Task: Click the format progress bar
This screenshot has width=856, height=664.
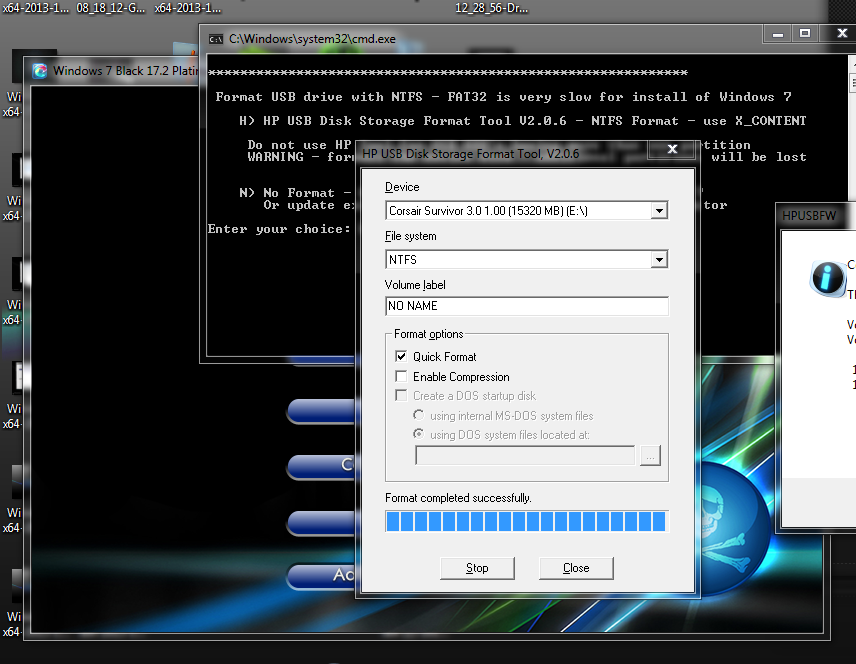Action: (x=526, y=521)
